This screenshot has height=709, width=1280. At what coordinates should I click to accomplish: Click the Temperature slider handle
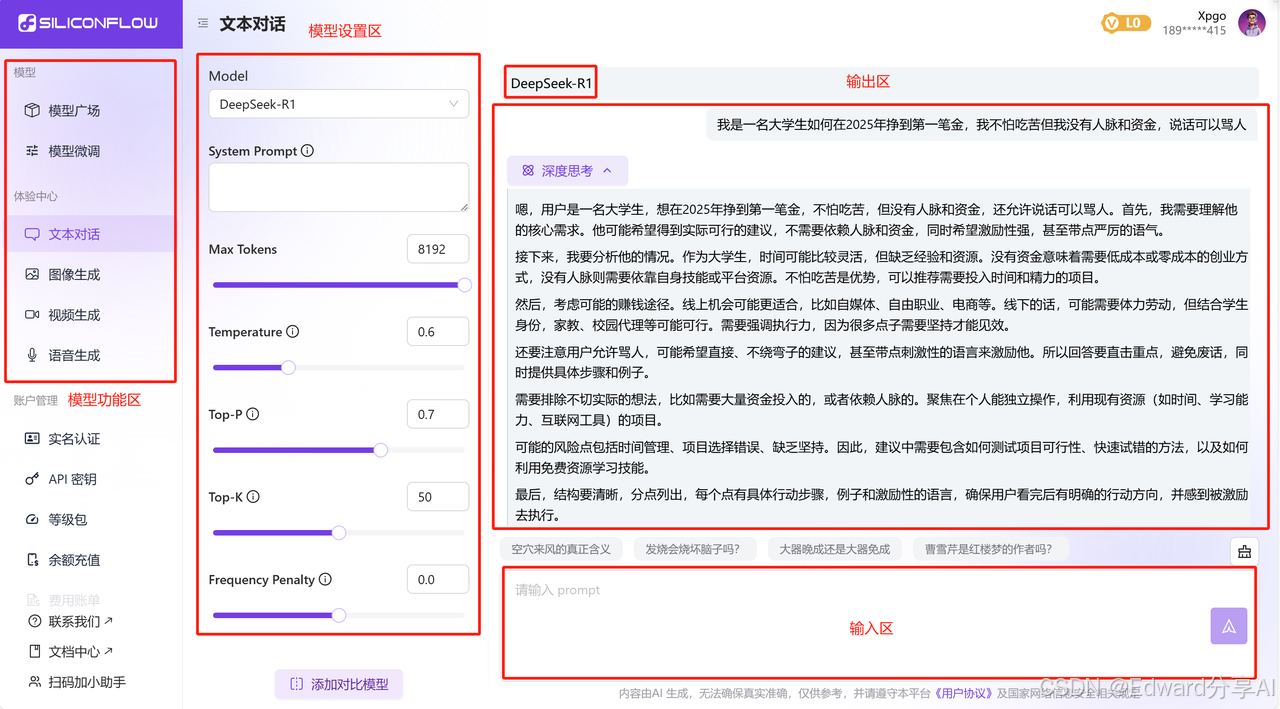[288, 367]
